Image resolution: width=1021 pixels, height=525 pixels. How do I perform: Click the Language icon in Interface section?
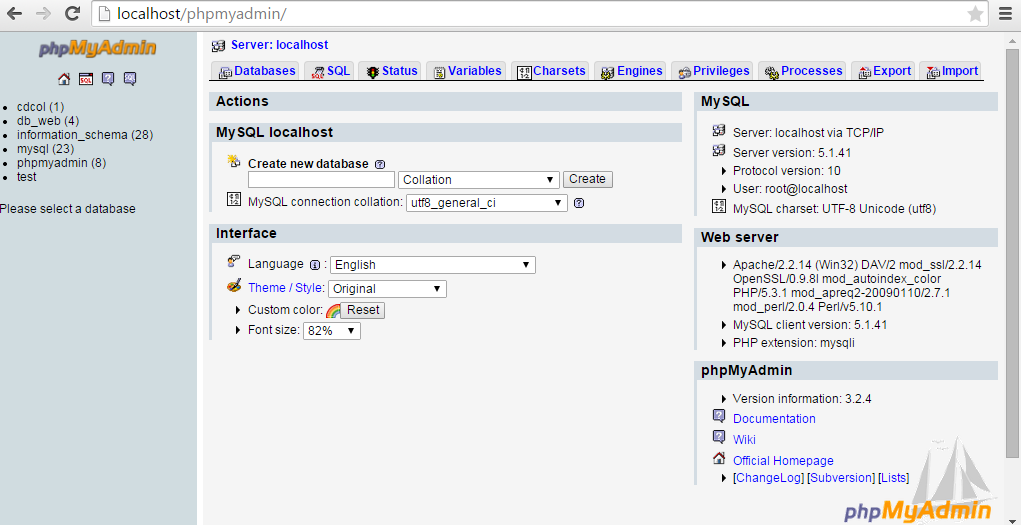click(x=234, y=262)
